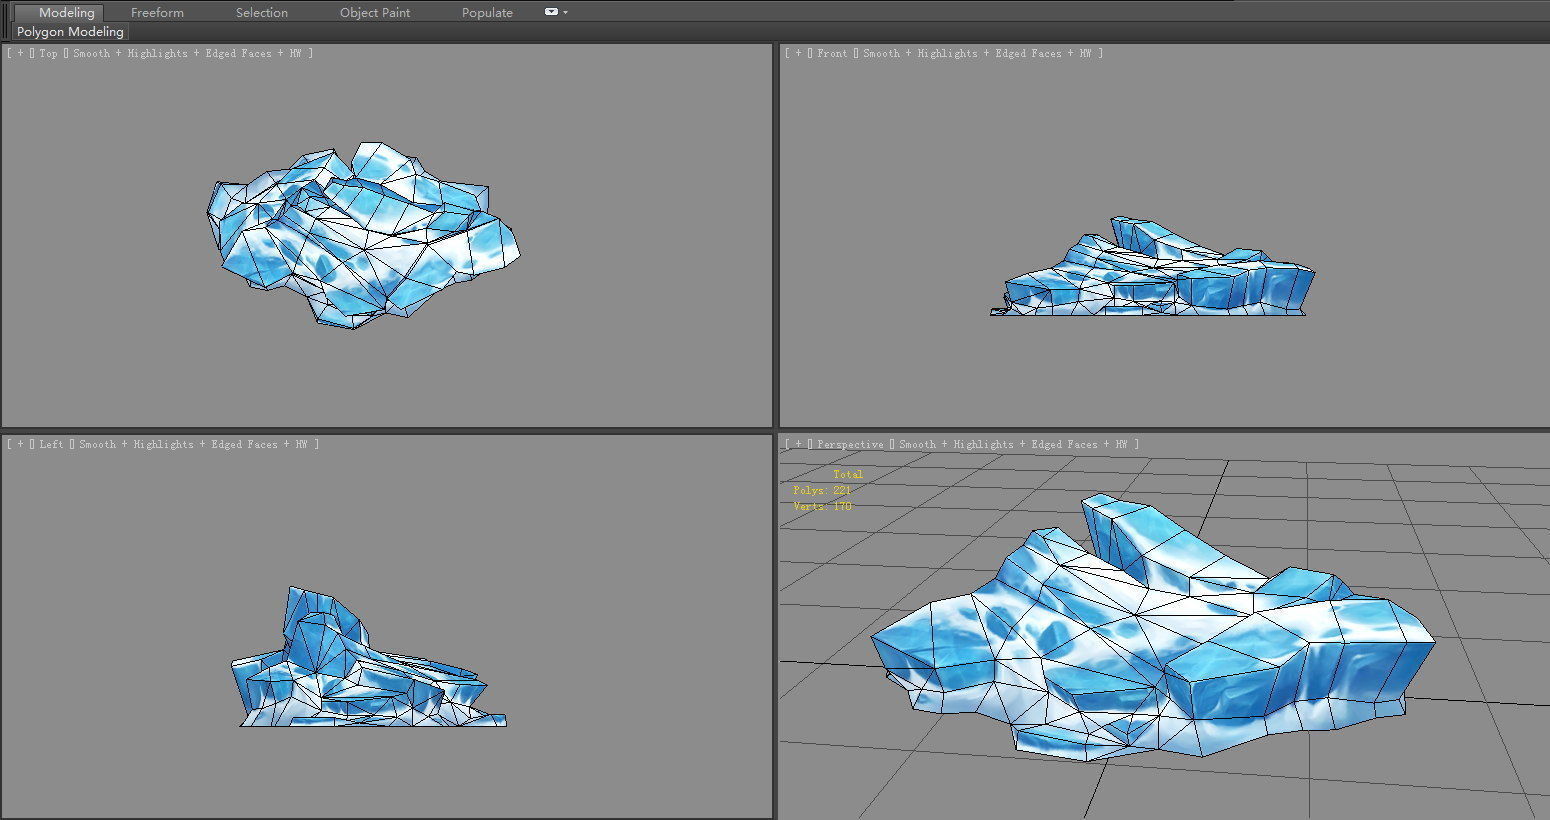Open the Perspective viewport shading label menu
This screenshot has height=820, width=1550.
coord(1013,444)
